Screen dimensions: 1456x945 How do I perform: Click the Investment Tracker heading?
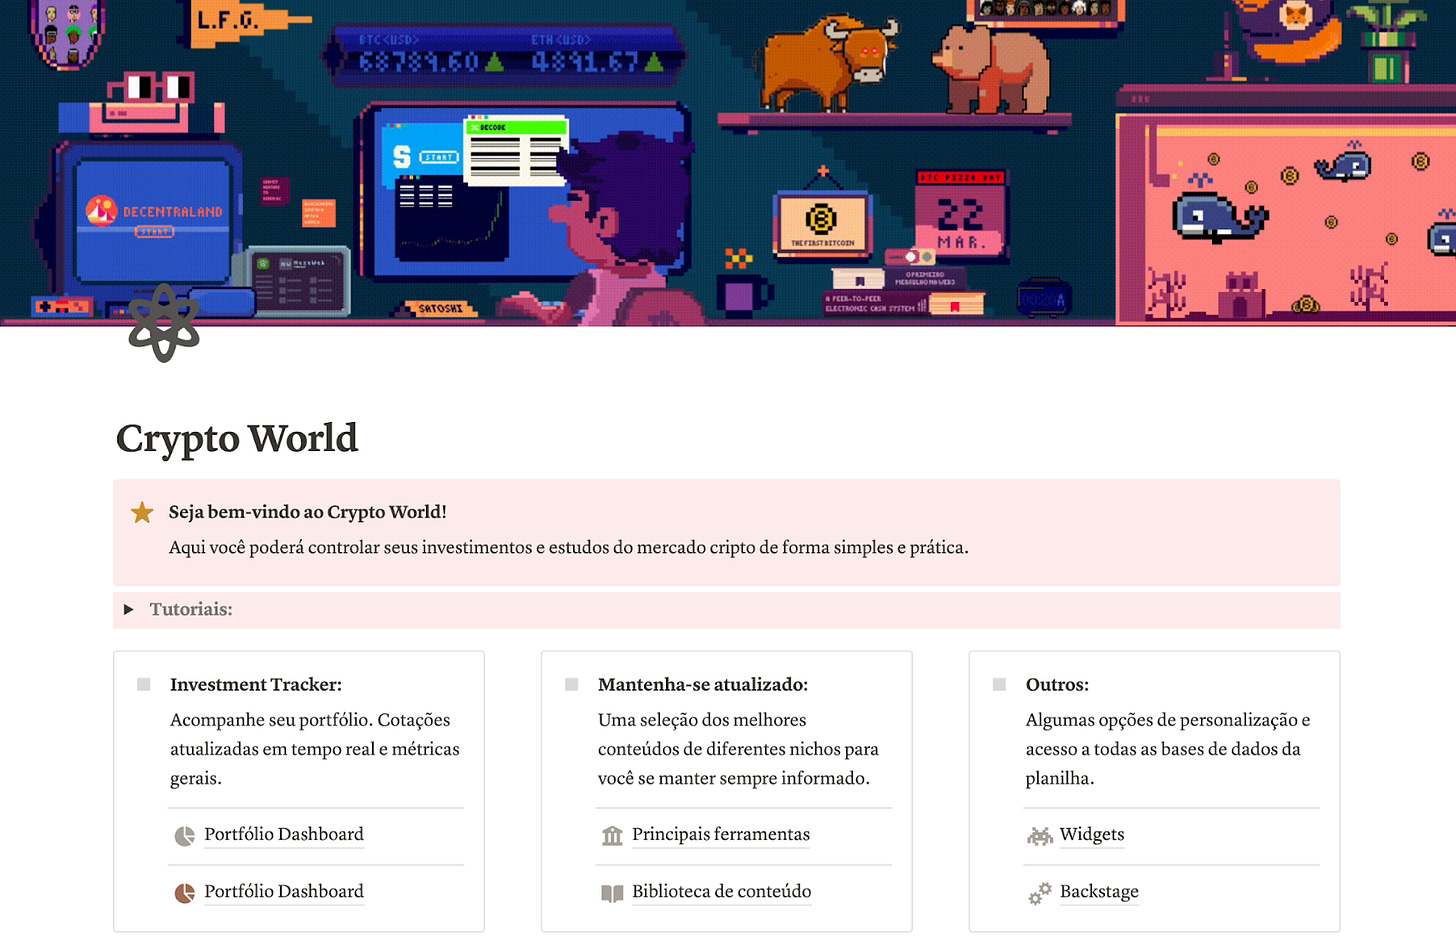(256, 685)
